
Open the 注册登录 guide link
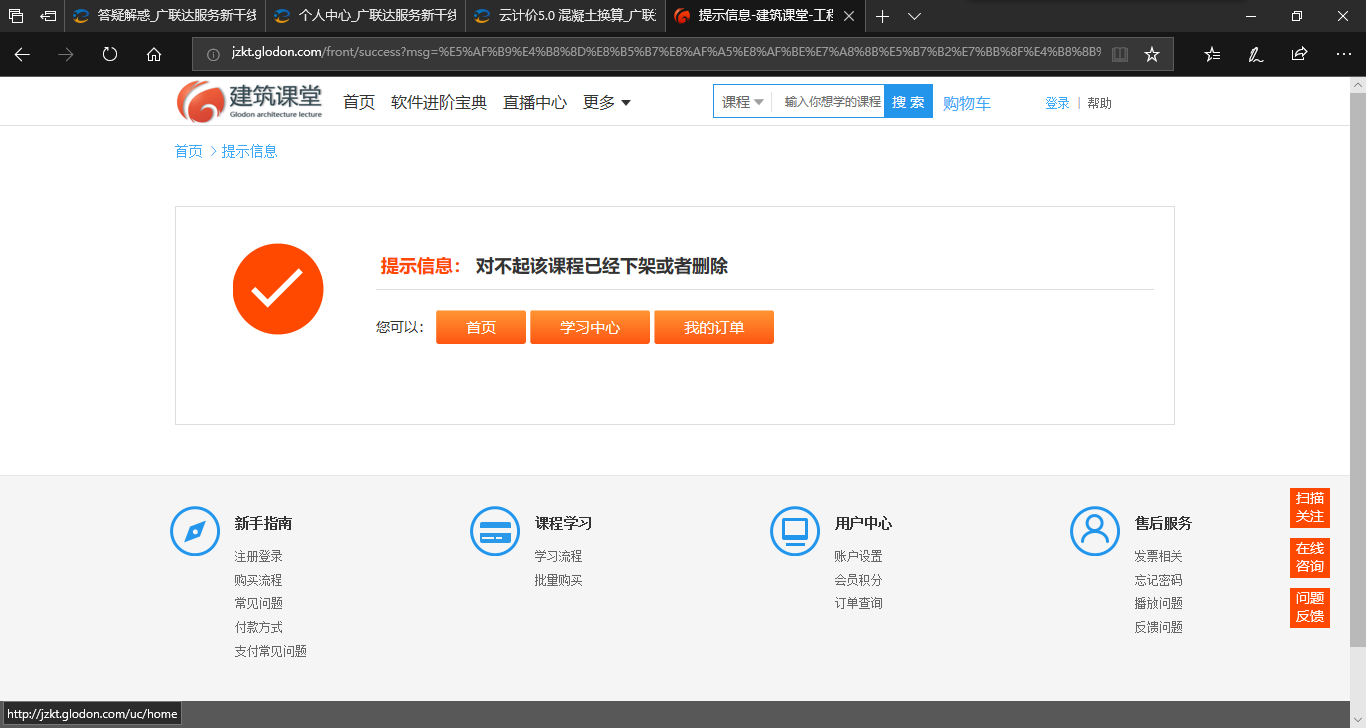259,556
